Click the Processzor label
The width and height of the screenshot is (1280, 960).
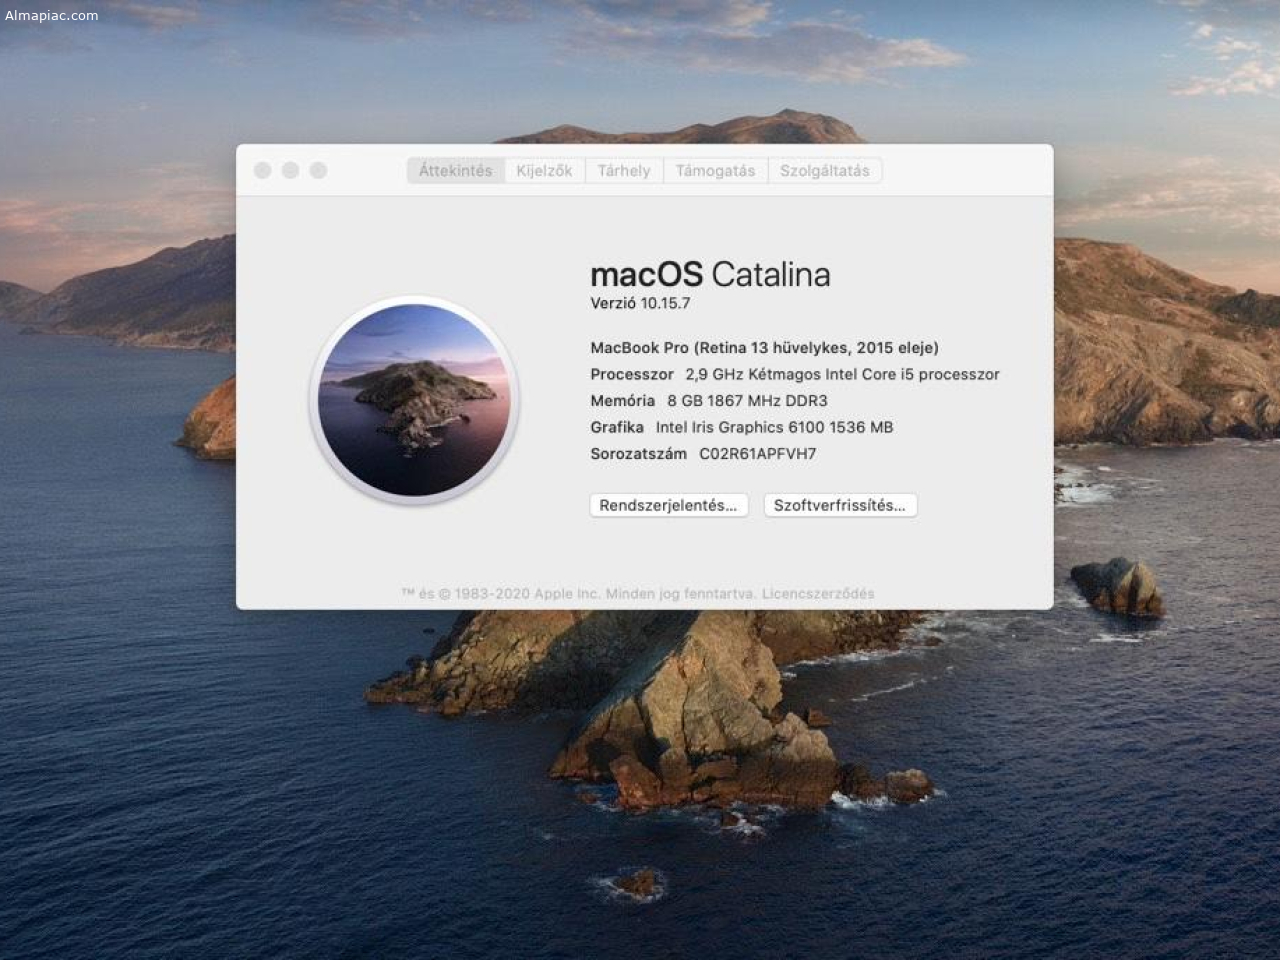[632, 374]
